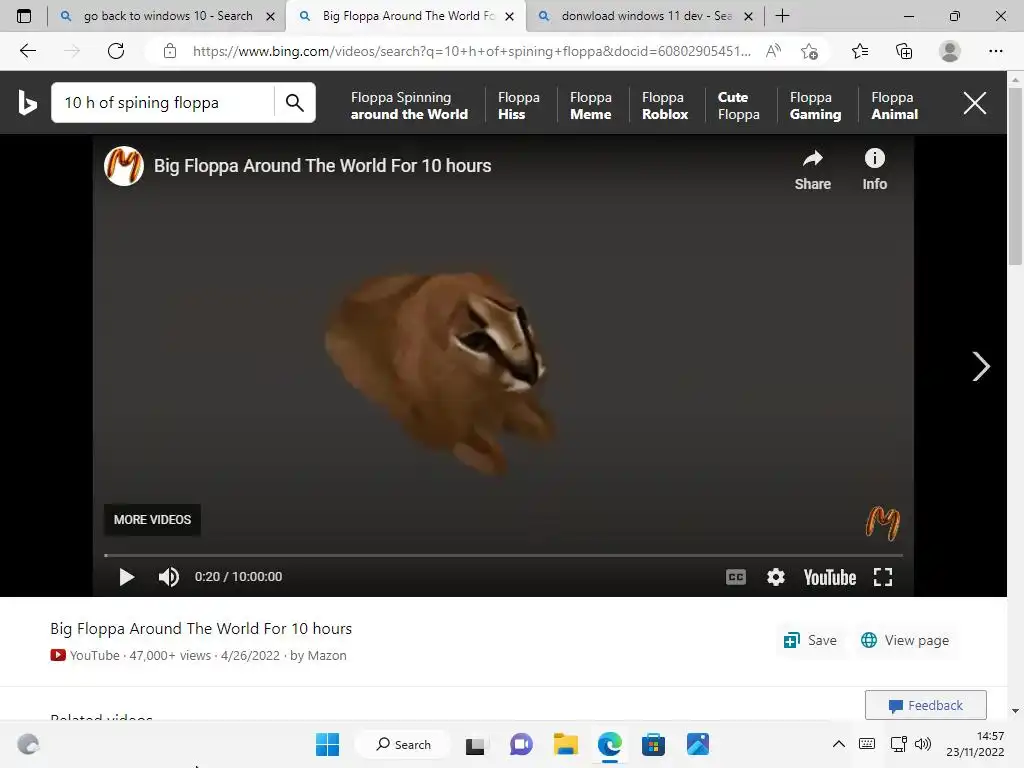Open the Feedback button

(925, 705)
